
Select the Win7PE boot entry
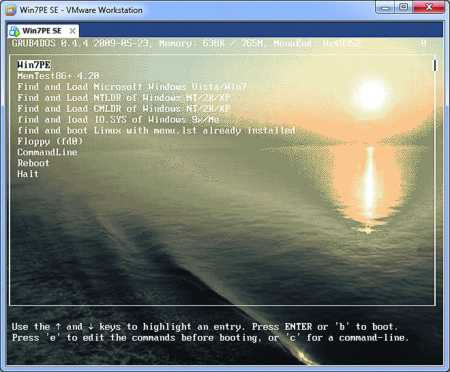tap(34, 65)
